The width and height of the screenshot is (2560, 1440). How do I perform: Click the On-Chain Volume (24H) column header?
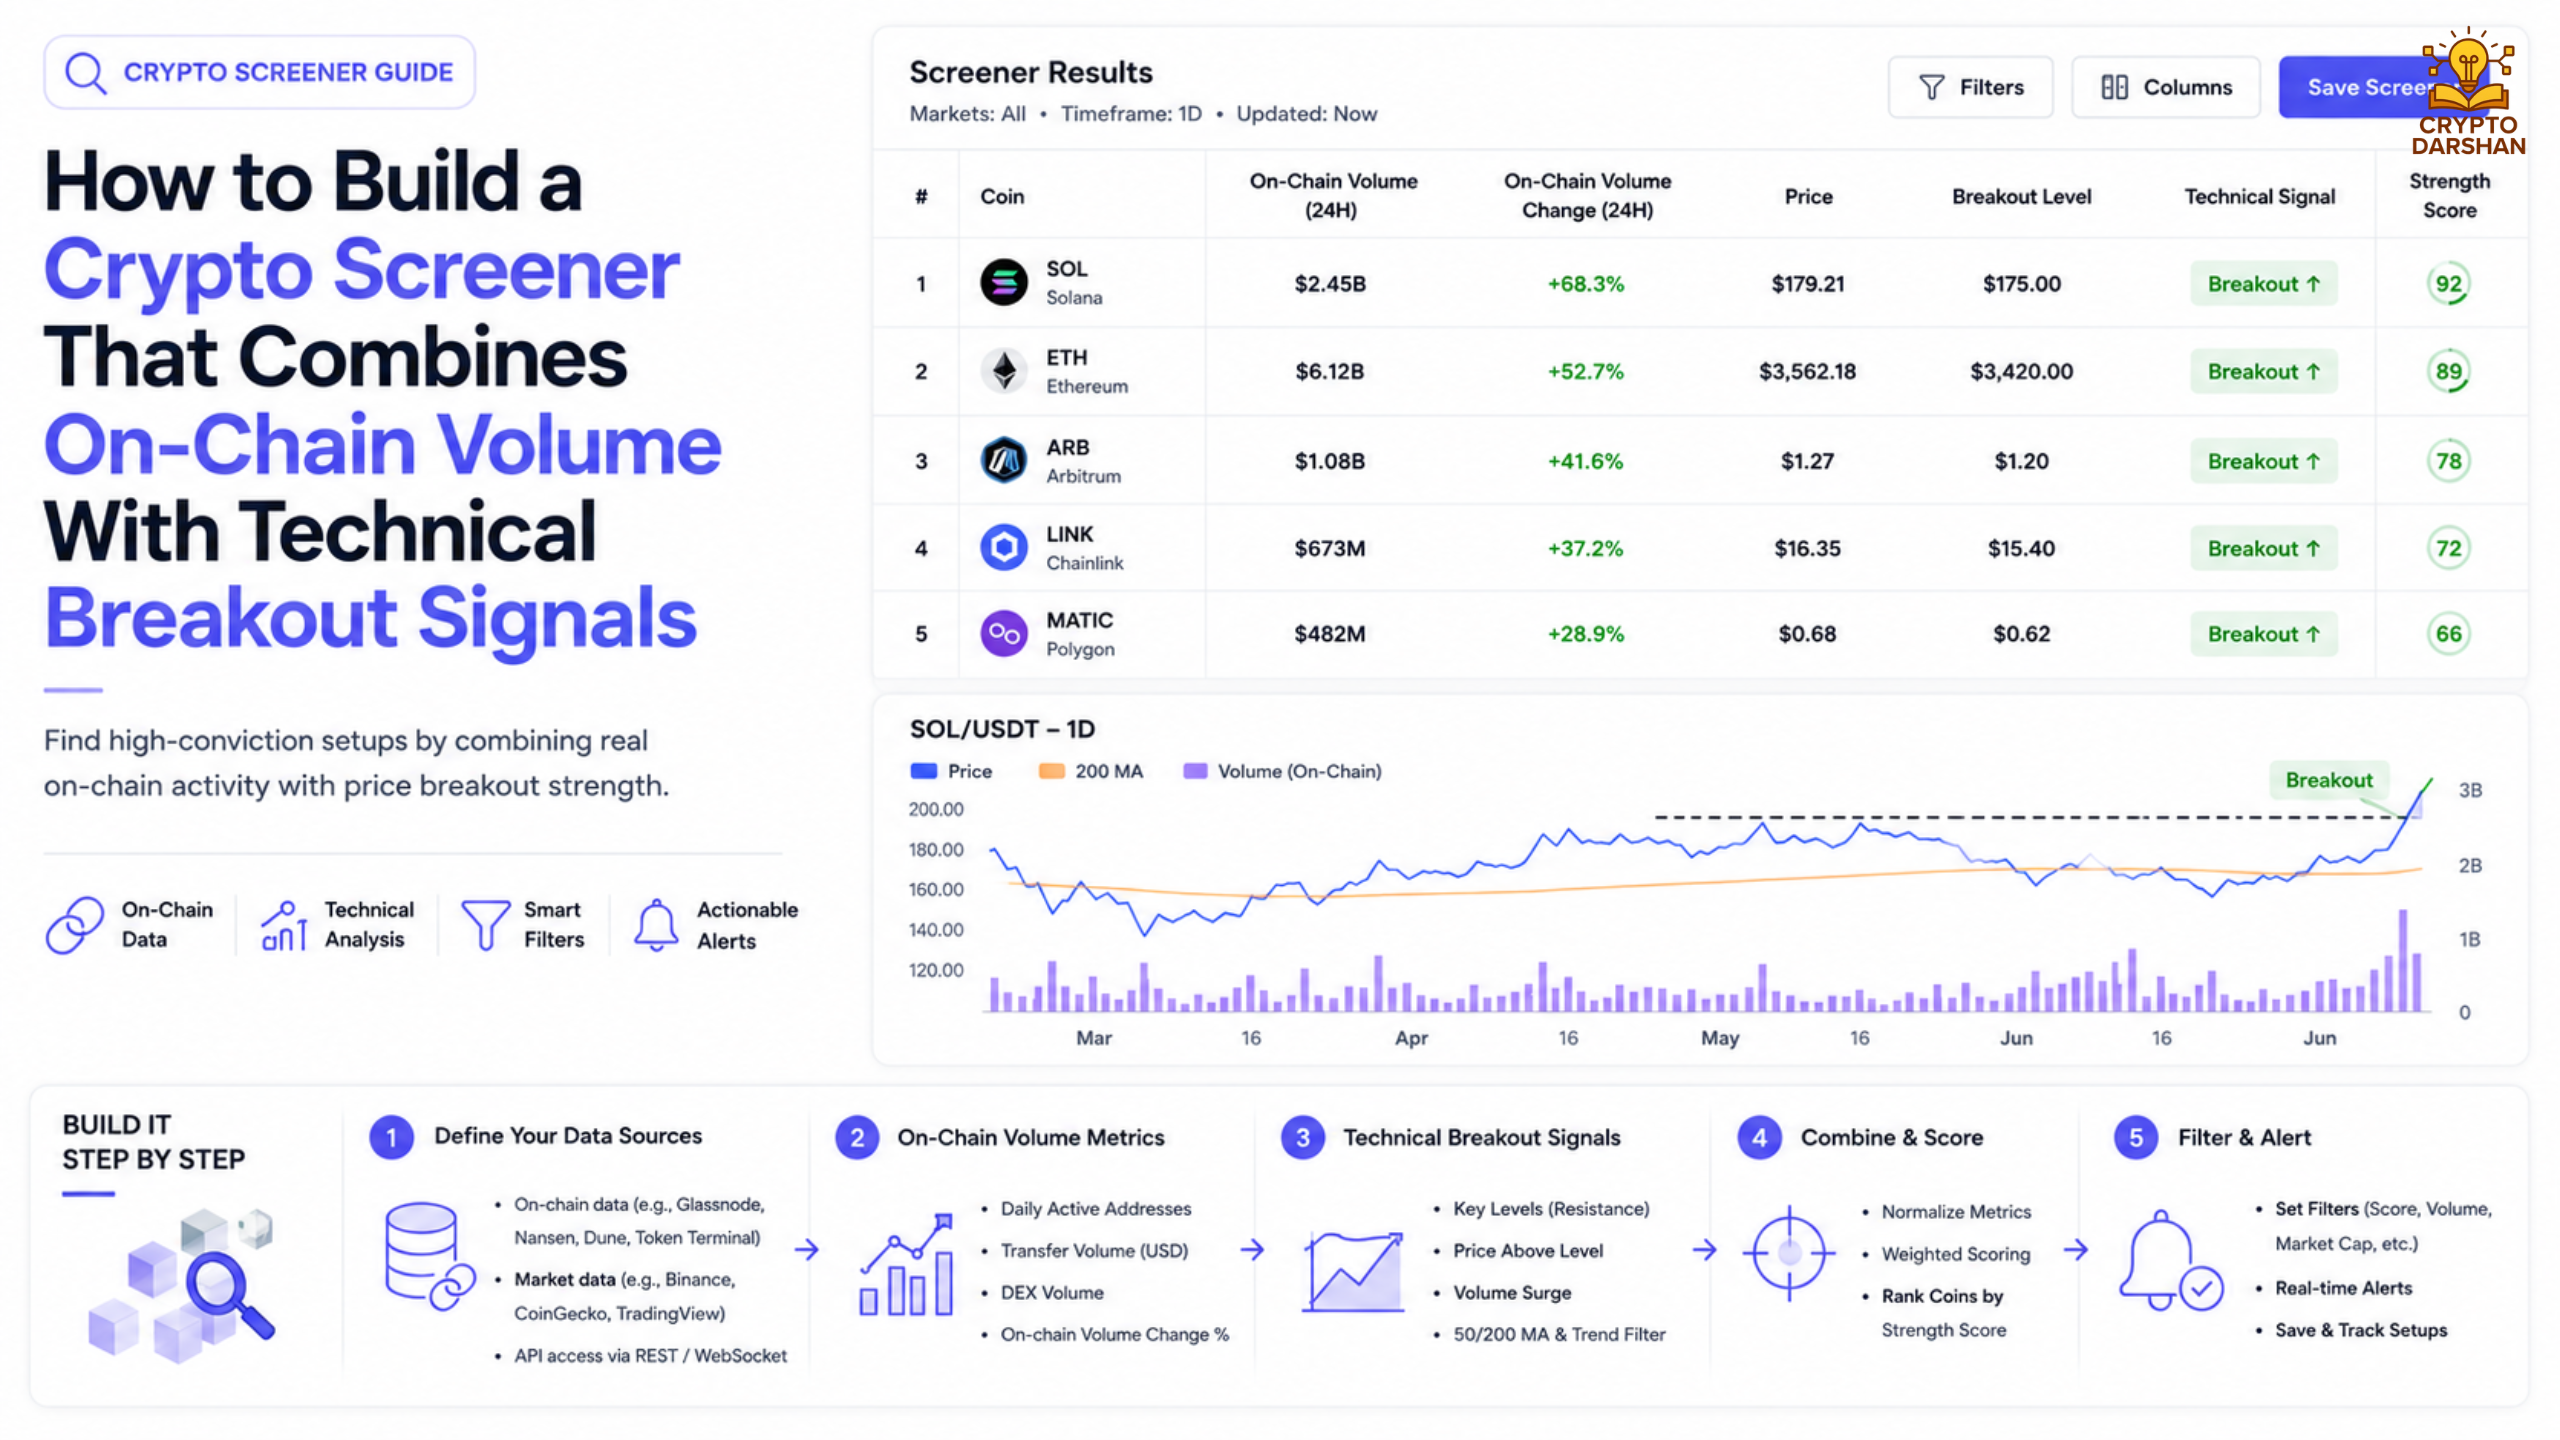(1333, 196)
